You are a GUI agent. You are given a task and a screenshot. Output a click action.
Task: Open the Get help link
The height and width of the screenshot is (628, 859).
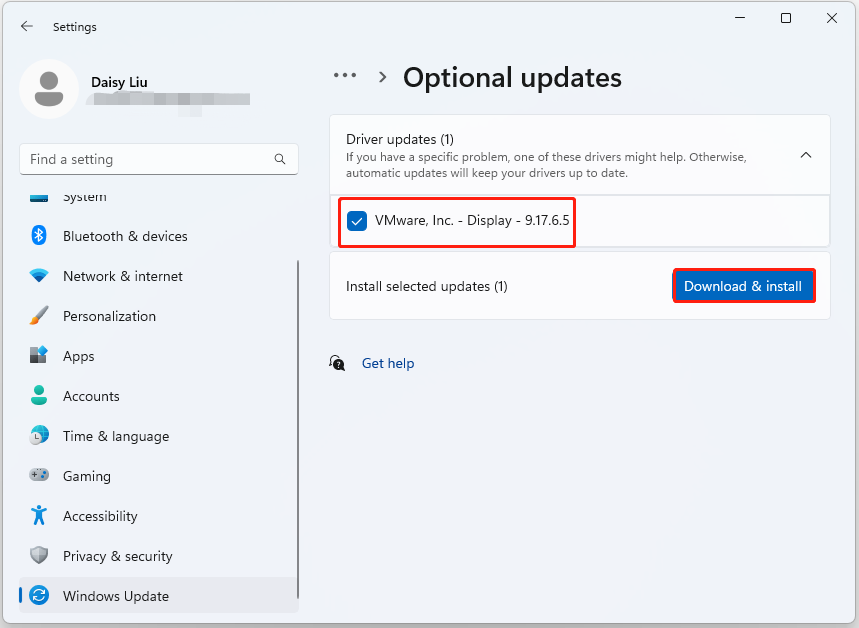pyautogui.click(x=388, y=363)
